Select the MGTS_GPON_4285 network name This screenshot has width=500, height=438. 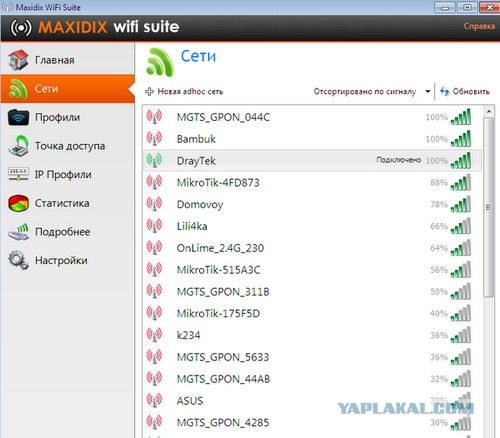click(x=223, y=423)
